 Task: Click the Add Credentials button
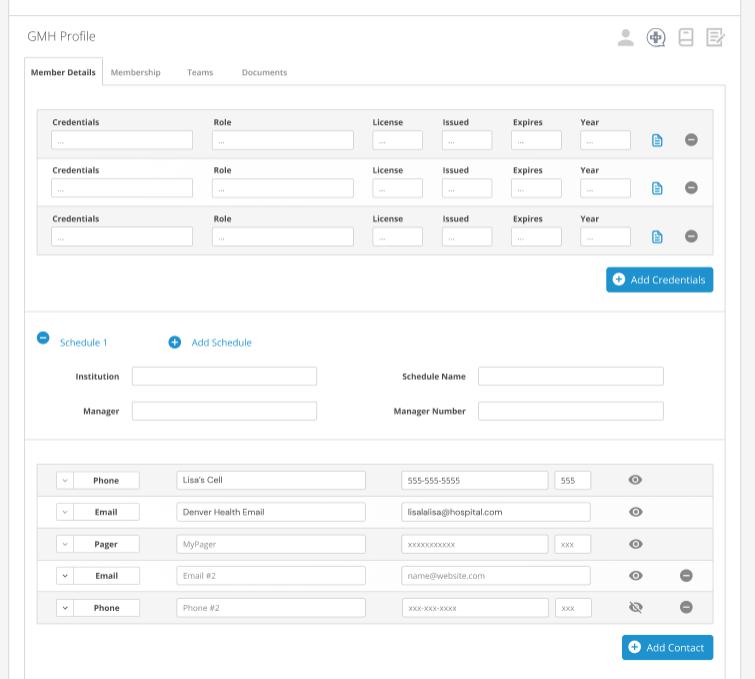point(659,280)
